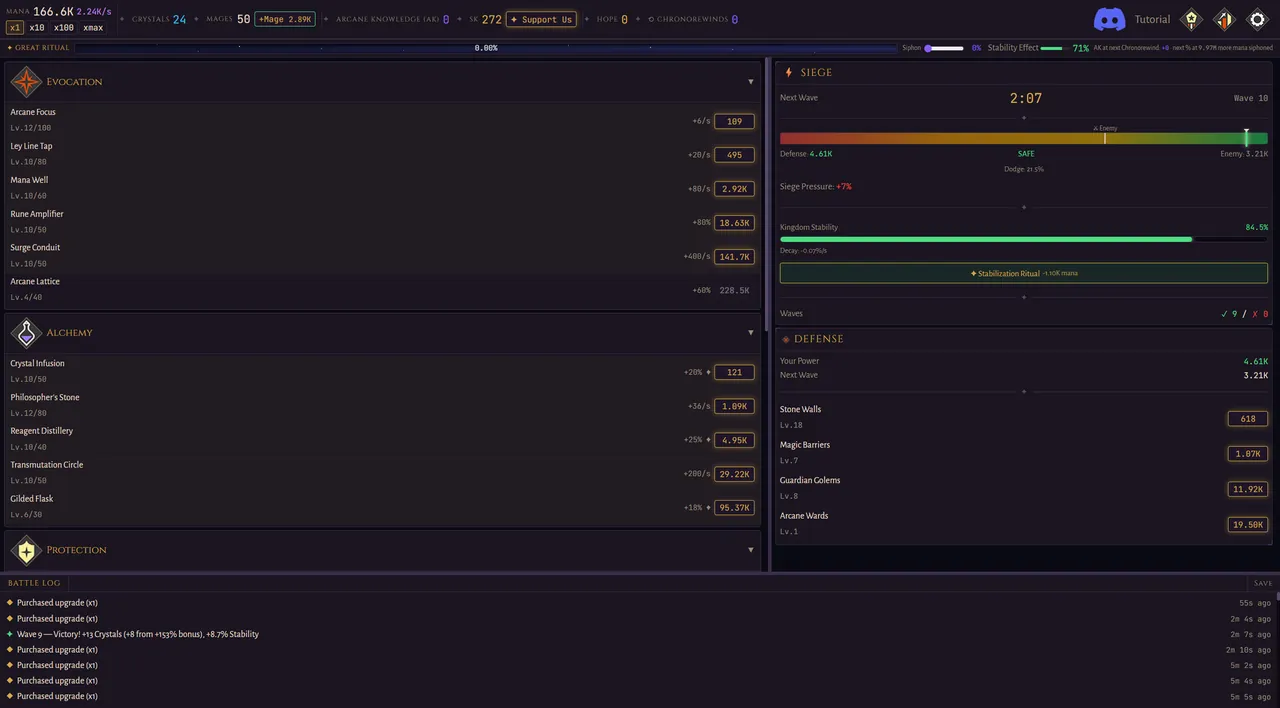Select the x1 purchase multiplier
The width and height of the screenshot is (1280, 708).
click(x=15, y=28)
